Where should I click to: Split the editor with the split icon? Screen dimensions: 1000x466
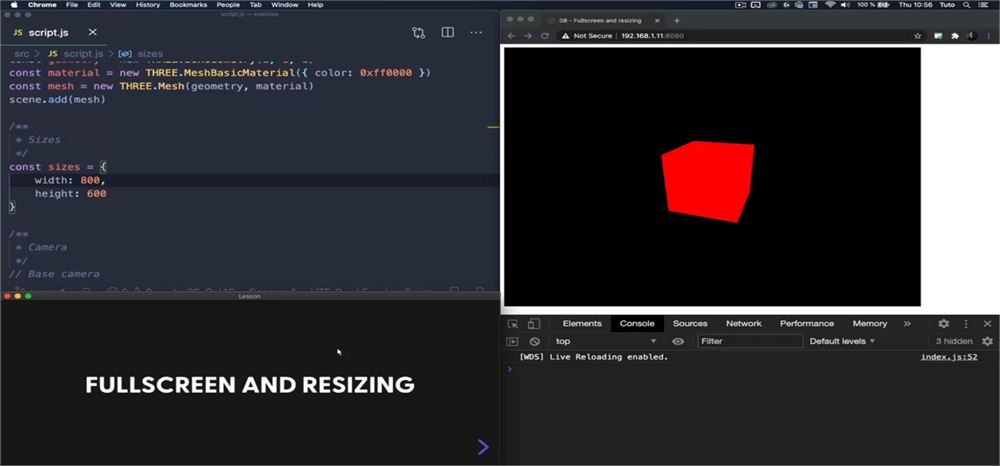click(x=448, y=32)
